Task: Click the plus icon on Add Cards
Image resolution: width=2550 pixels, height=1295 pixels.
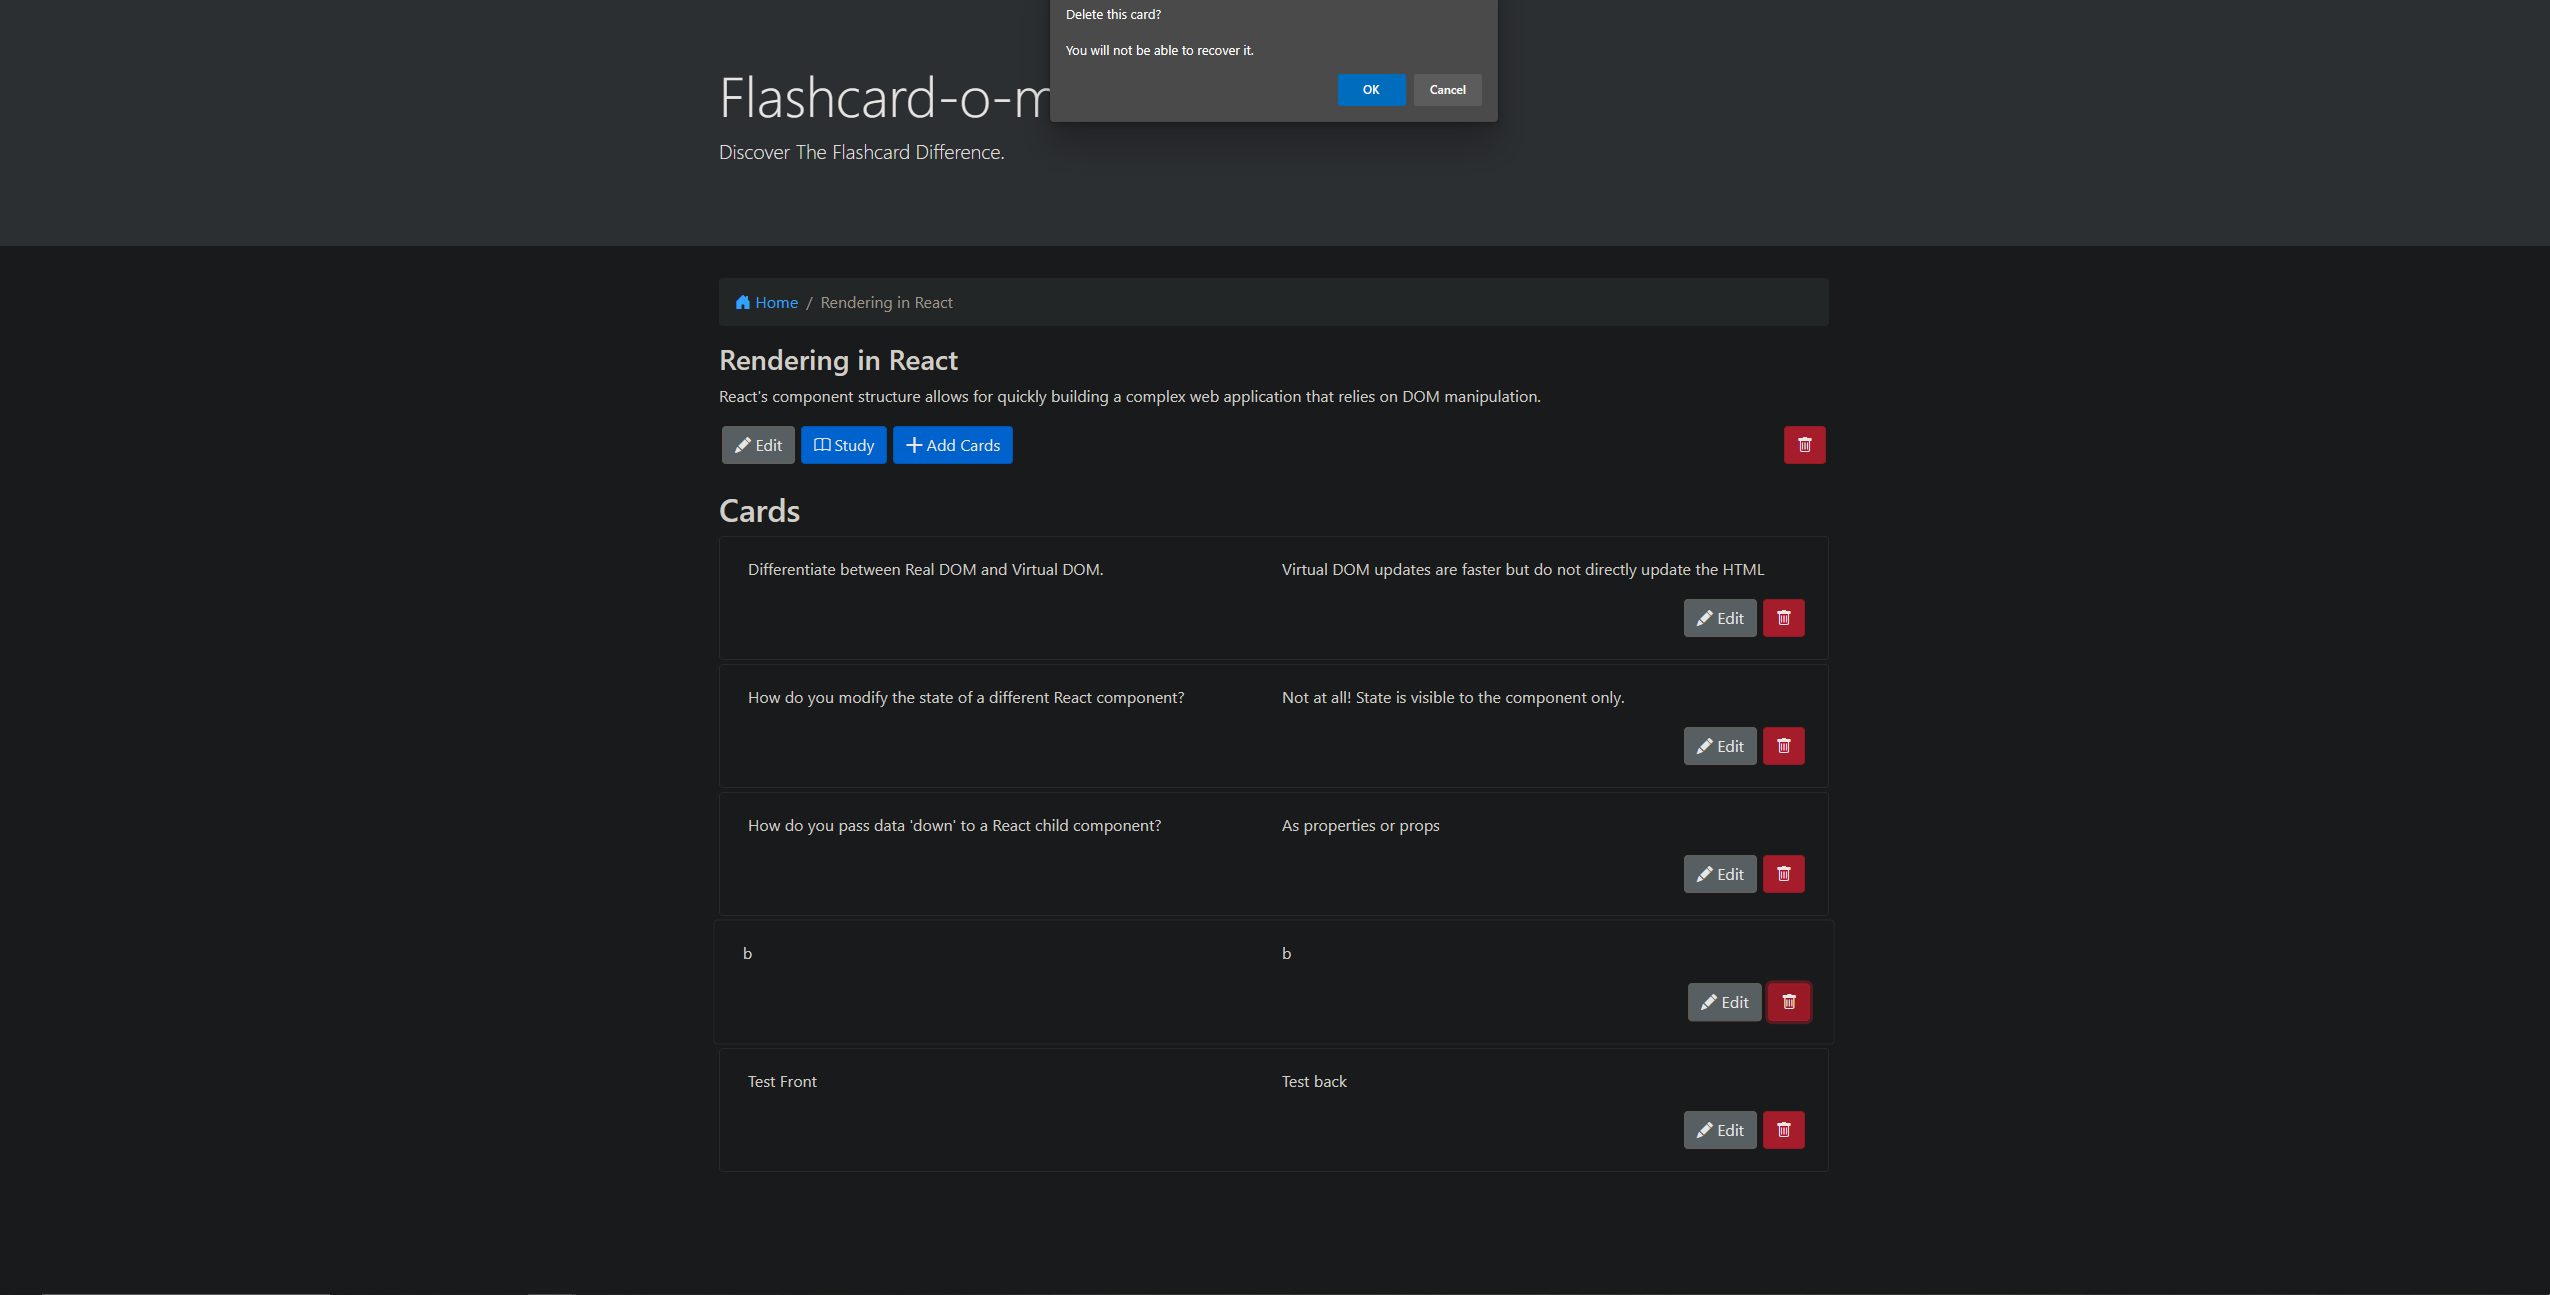Action: point(913,444)
